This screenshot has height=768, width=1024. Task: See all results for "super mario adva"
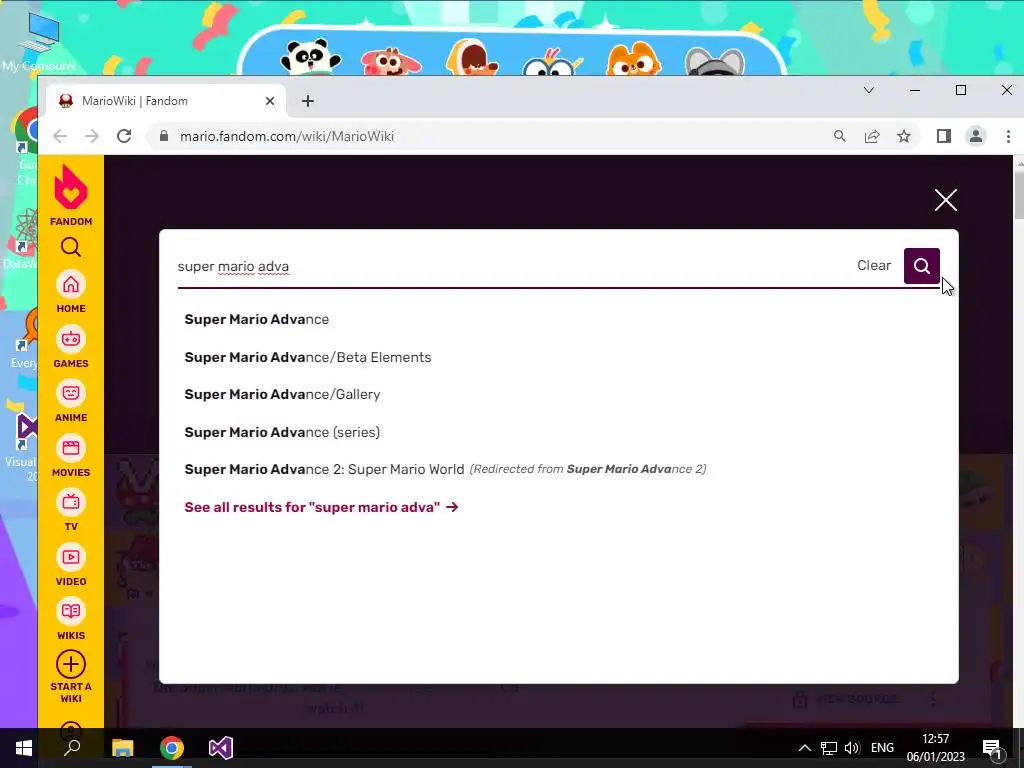pyautogui.click(x=321, y=507)
